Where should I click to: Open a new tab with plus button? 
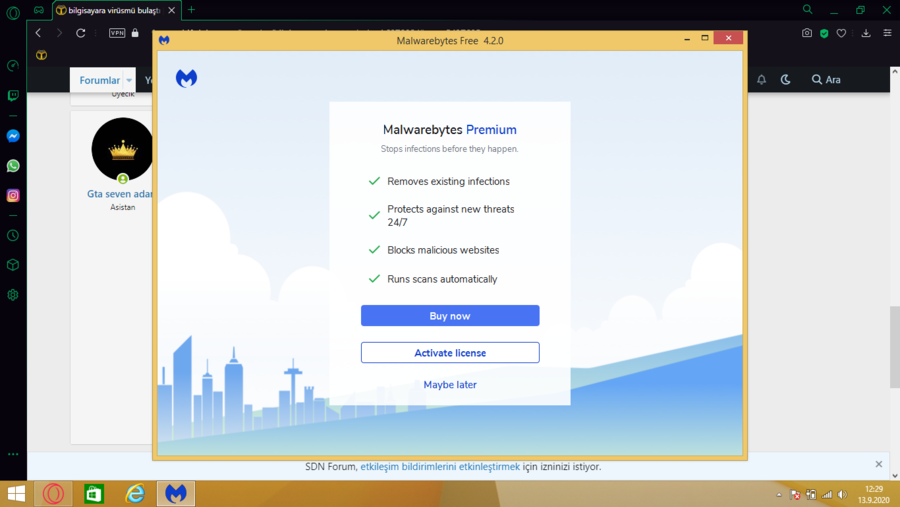point(192,10)
